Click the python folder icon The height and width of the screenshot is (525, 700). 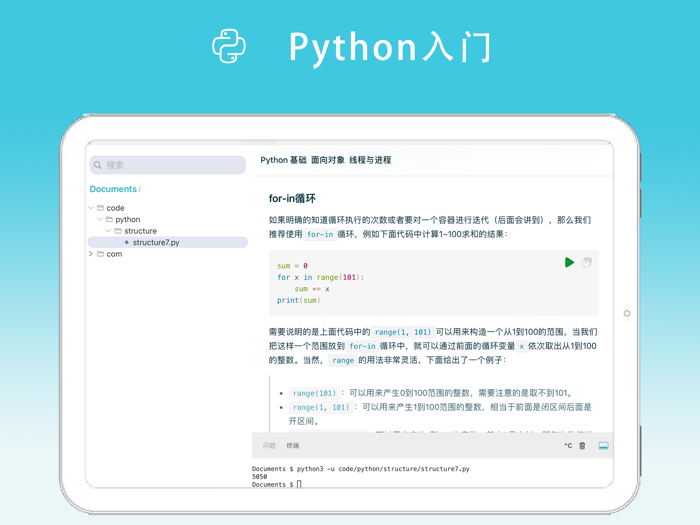109,219
